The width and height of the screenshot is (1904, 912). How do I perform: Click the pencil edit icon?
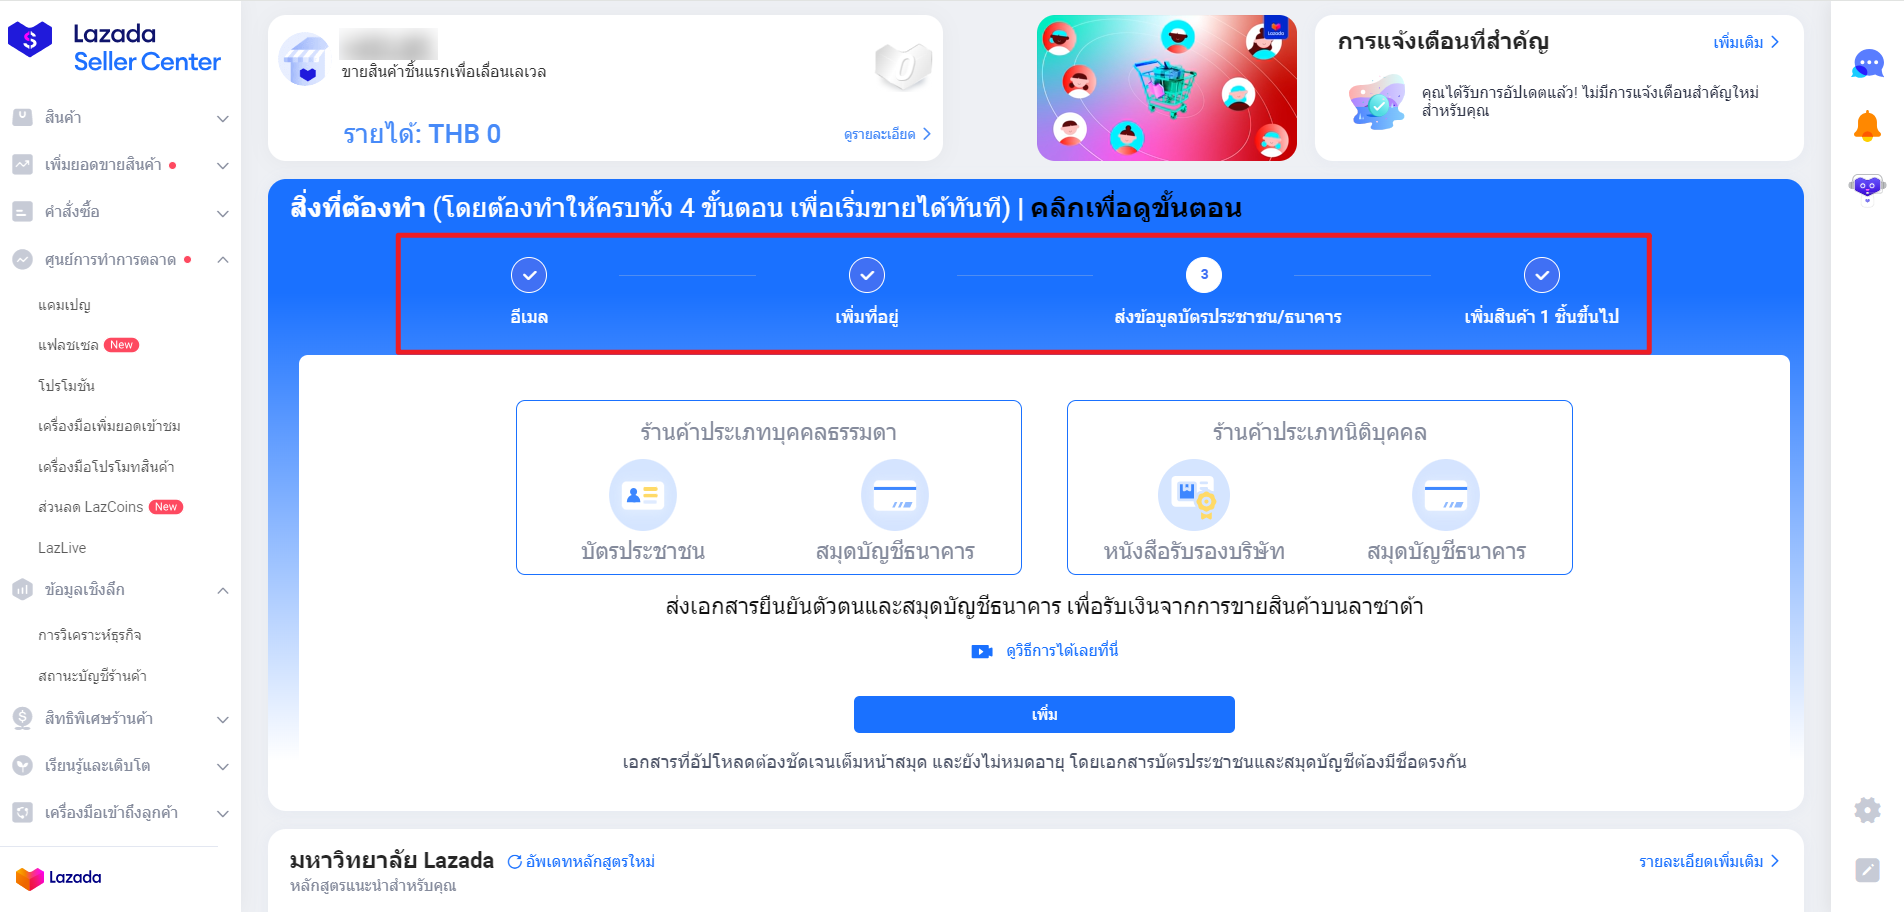pyautogui.click(x=1867, y=870)
